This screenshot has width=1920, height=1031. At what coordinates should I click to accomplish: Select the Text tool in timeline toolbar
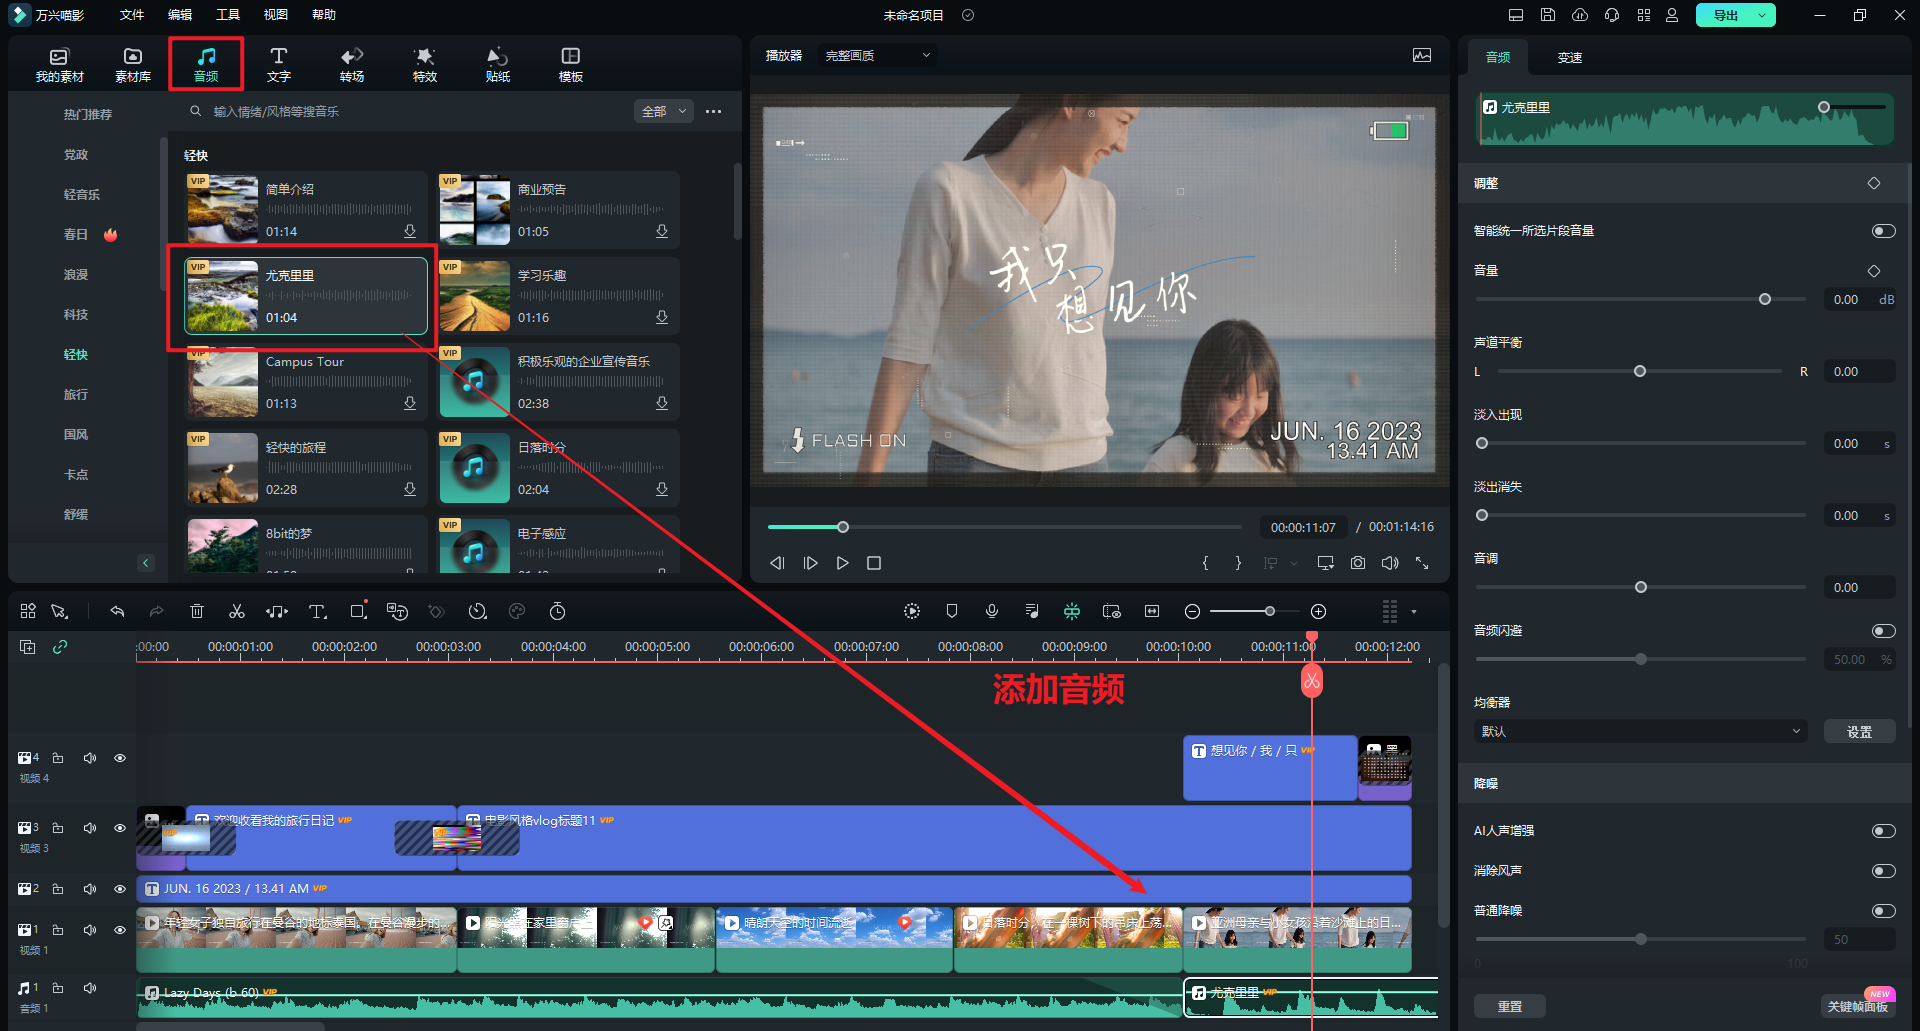pyautogui.click(x=317, y=611)
